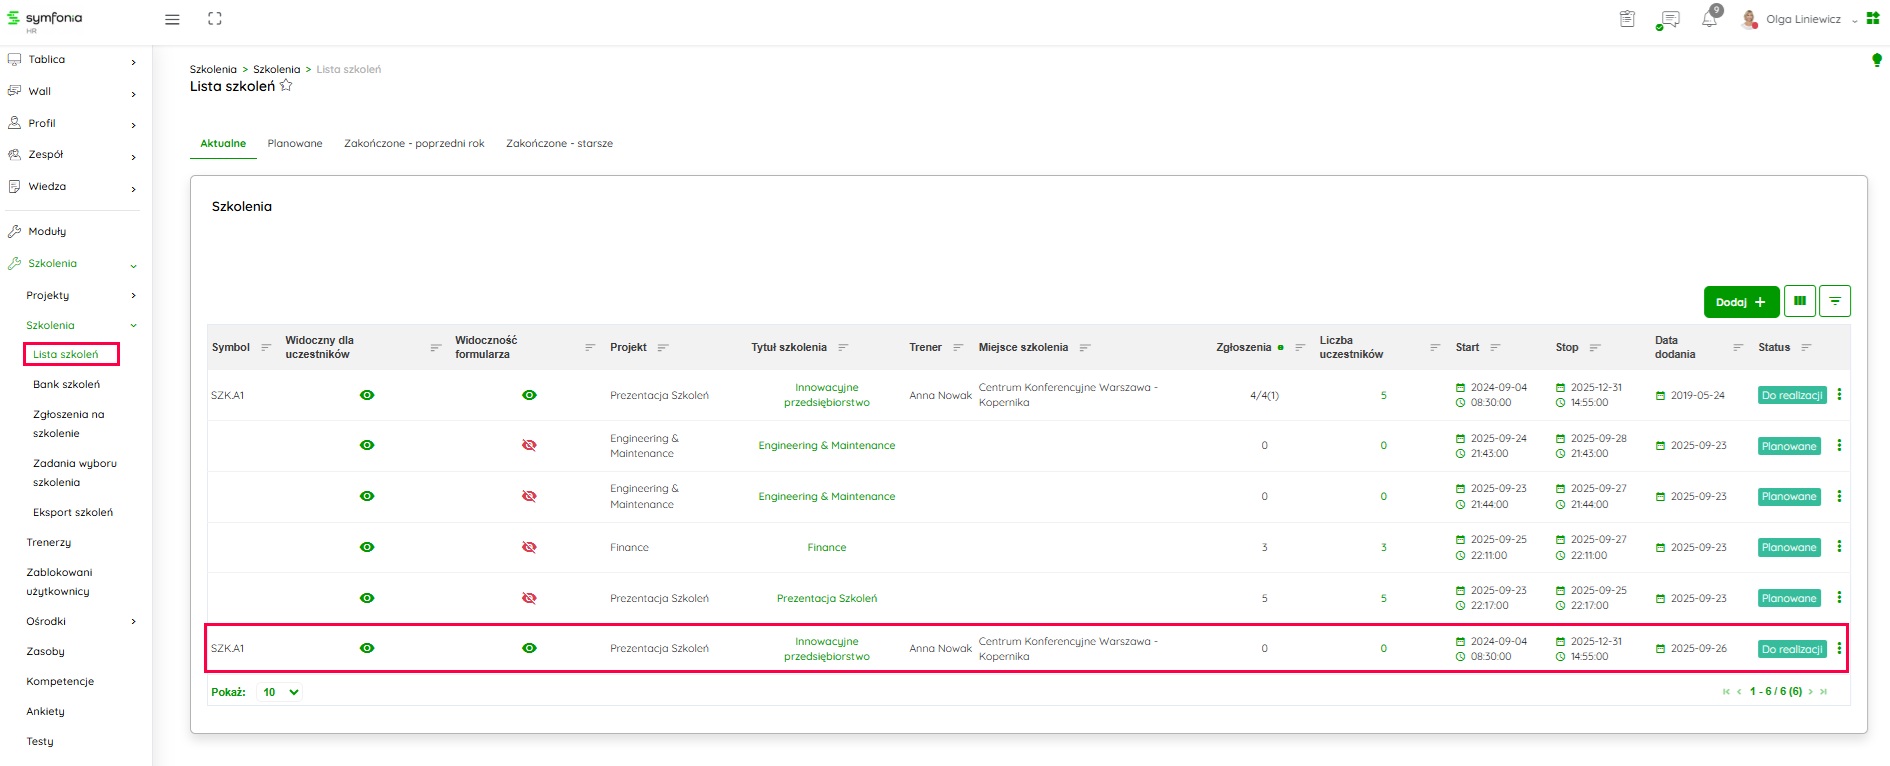Open the hamburger menu icon

172,19
